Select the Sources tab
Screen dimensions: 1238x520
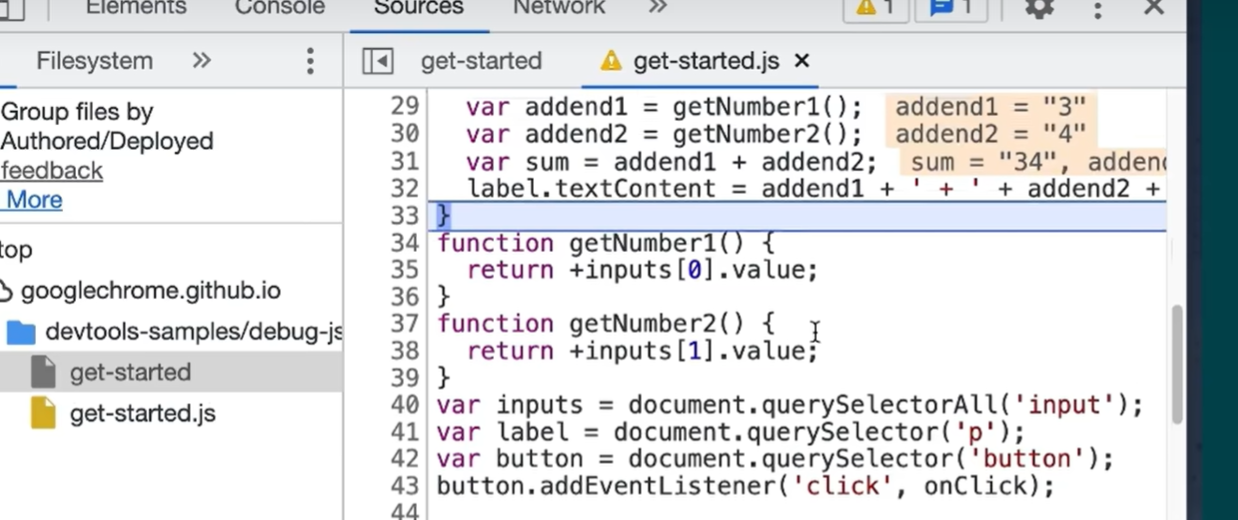418,8
